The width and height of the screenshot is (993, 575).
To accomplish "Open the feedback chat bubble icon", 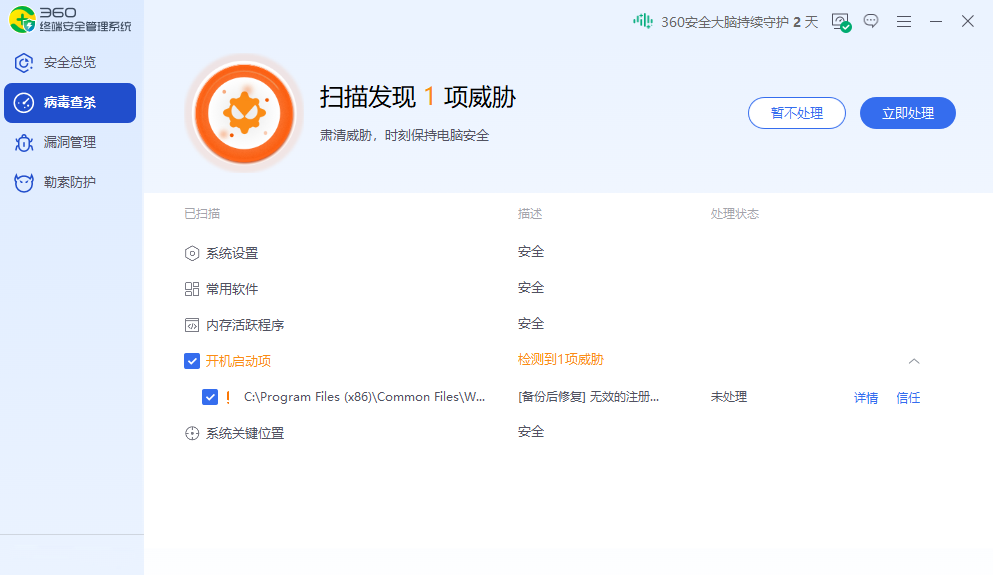I will point(871,21).
